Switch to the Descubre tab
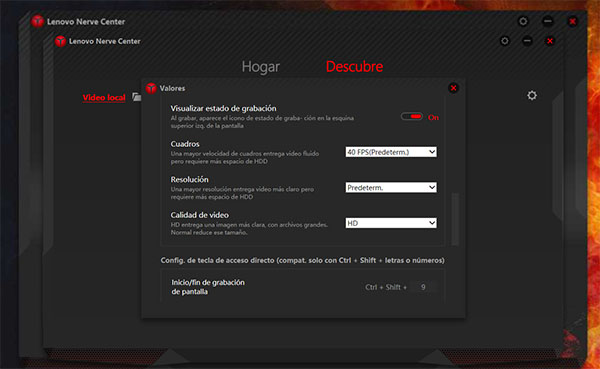 (354, 67)
